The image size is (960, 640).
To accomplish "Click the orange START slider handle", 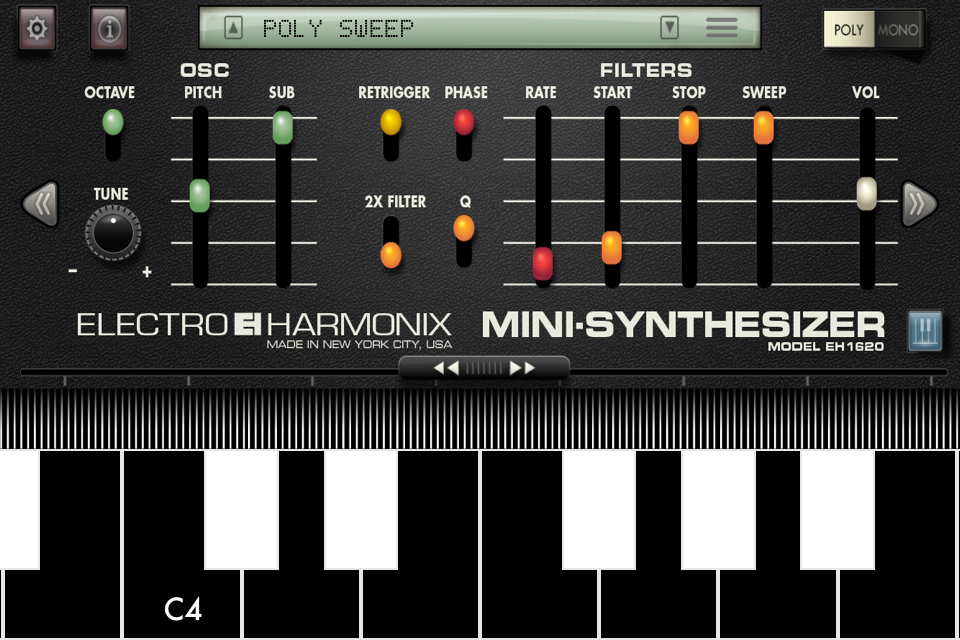I will (612, 248).
